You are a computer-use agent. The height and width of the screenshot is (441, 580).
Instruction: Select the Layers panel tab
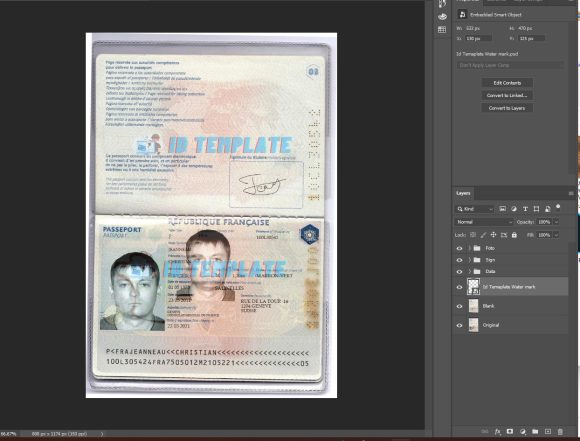(463, 193)
